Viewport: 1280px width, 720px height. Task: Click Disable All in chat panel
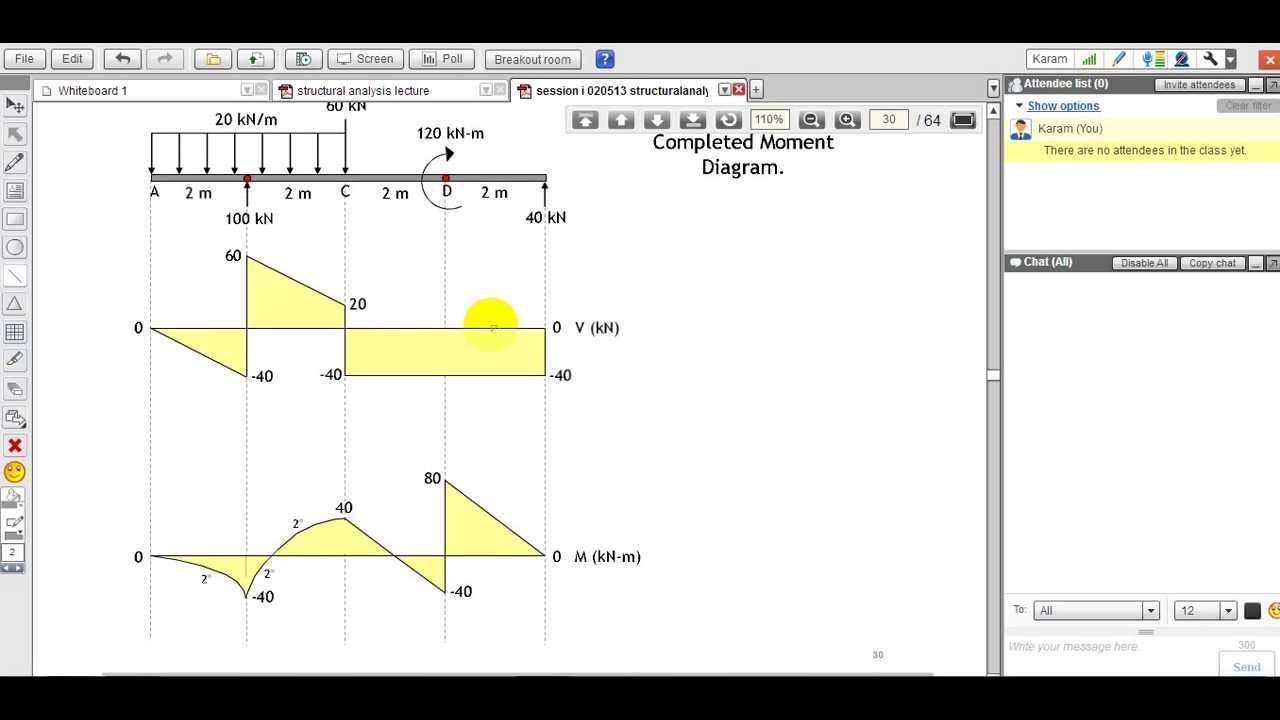click(x=1144, y=263)
